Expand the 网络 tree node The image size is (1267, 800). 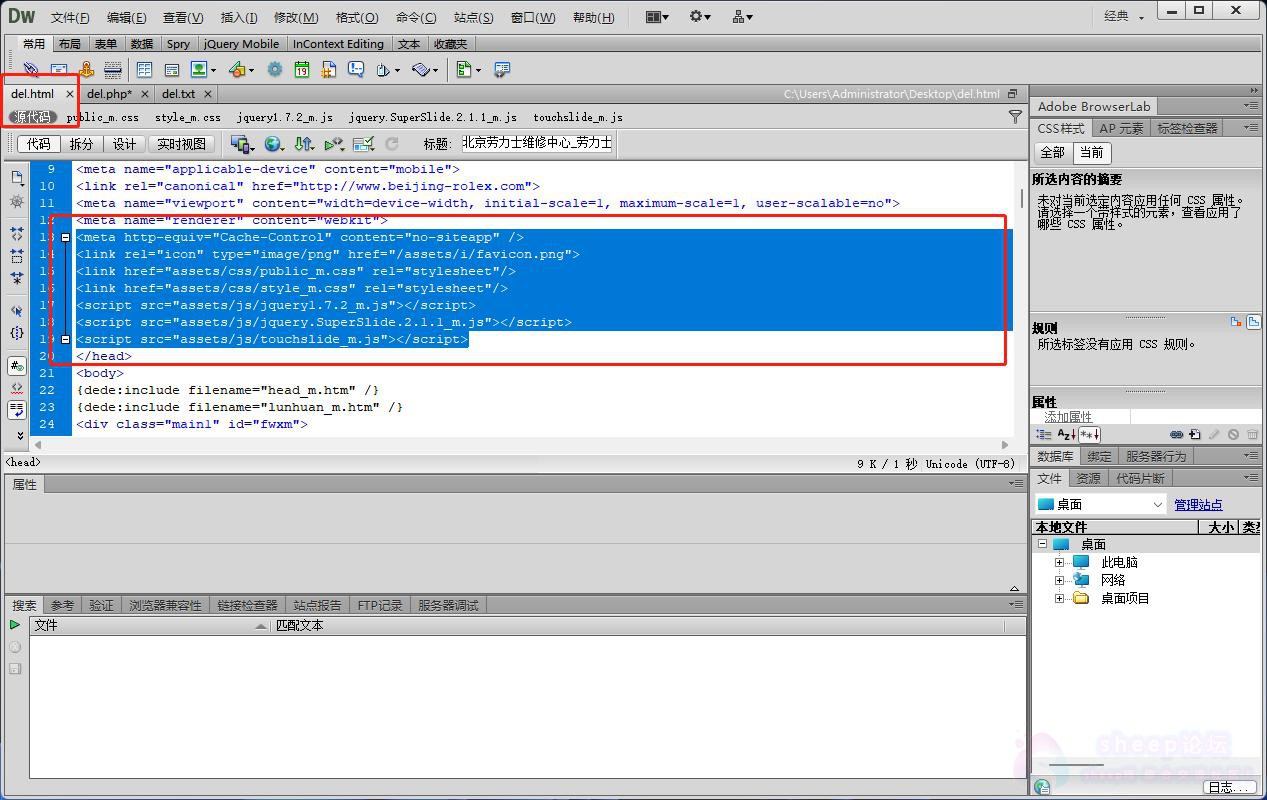tap(1059, 579)
